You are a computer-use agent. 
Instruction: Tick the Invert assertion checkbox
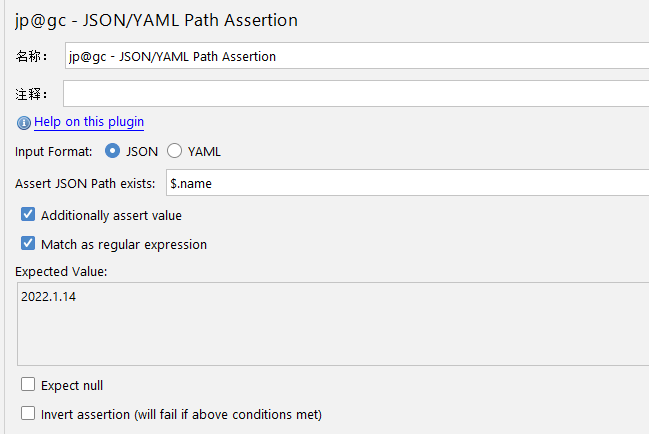[x=28, y=413]
